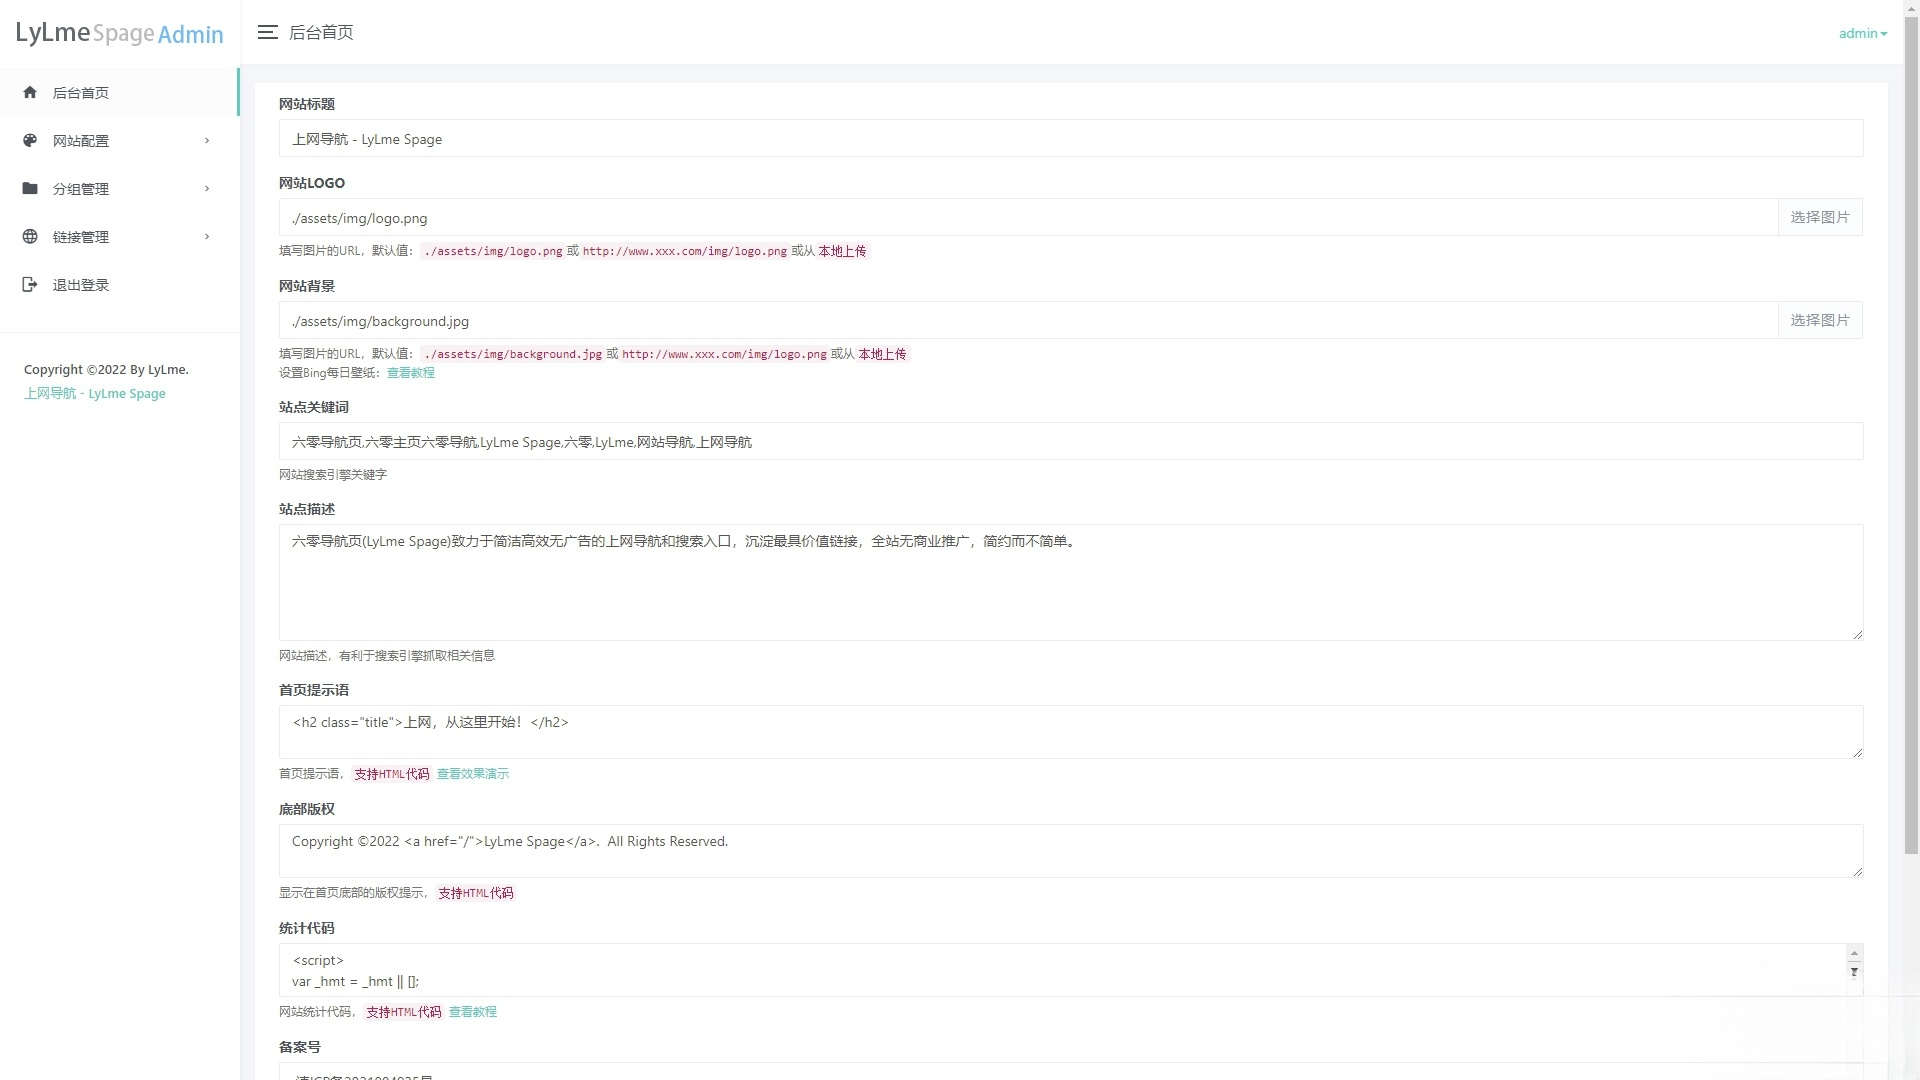1920x1080 pixels.
Task: Open the 网站配置 sidebar menu
Action: [119, 140]
